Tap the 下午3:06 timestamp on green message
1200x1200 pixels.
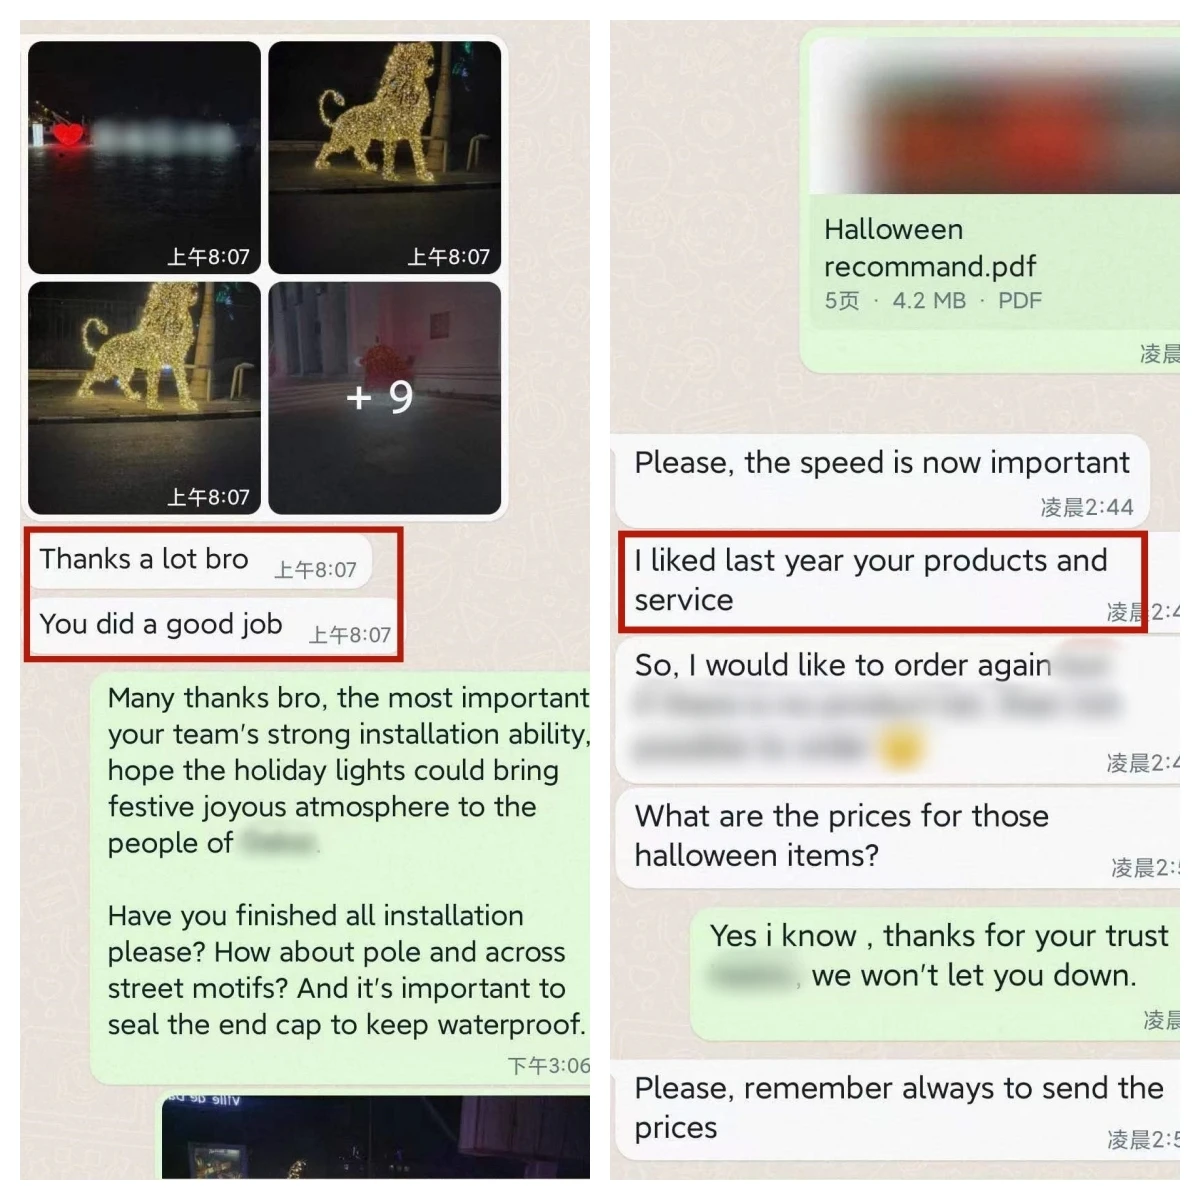(549, 1066)
